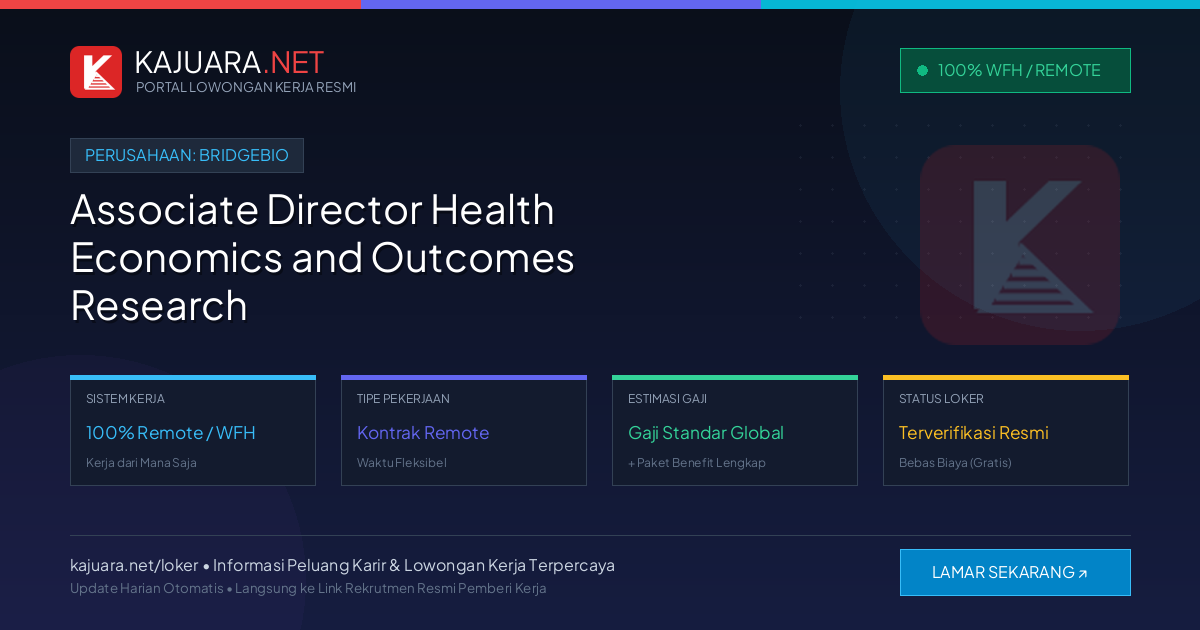Click the 'Kerja dari Mana Saja' text

(x=141, y=463)
